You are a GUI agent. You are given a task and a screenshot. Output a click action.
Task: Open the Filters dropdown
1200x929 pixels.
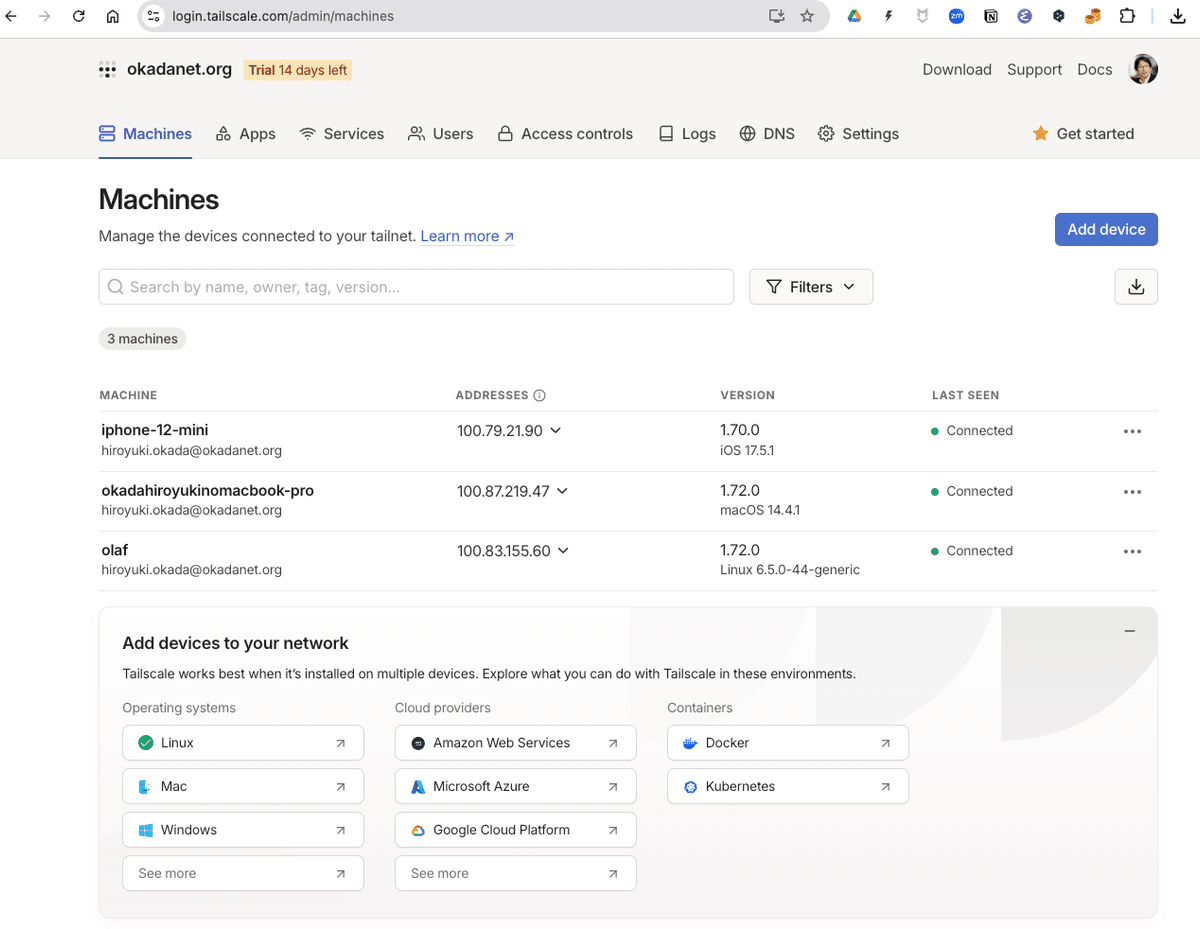point(811,287)
